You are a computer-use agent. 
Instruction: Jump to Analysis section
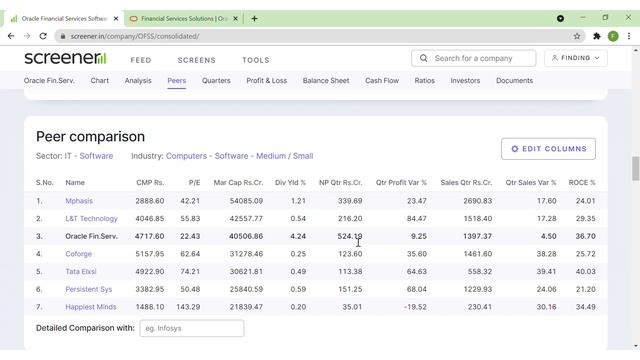click(x=138, y=80)
